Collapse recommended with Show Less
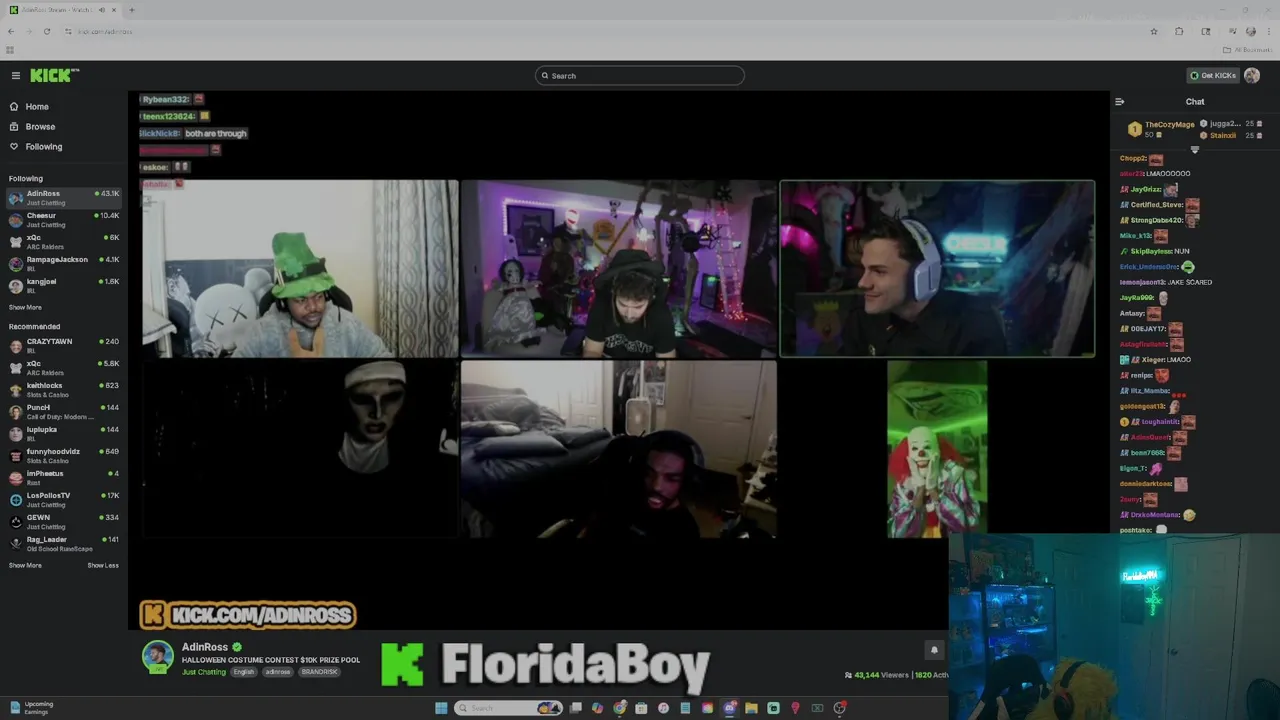 pos(103,566)
